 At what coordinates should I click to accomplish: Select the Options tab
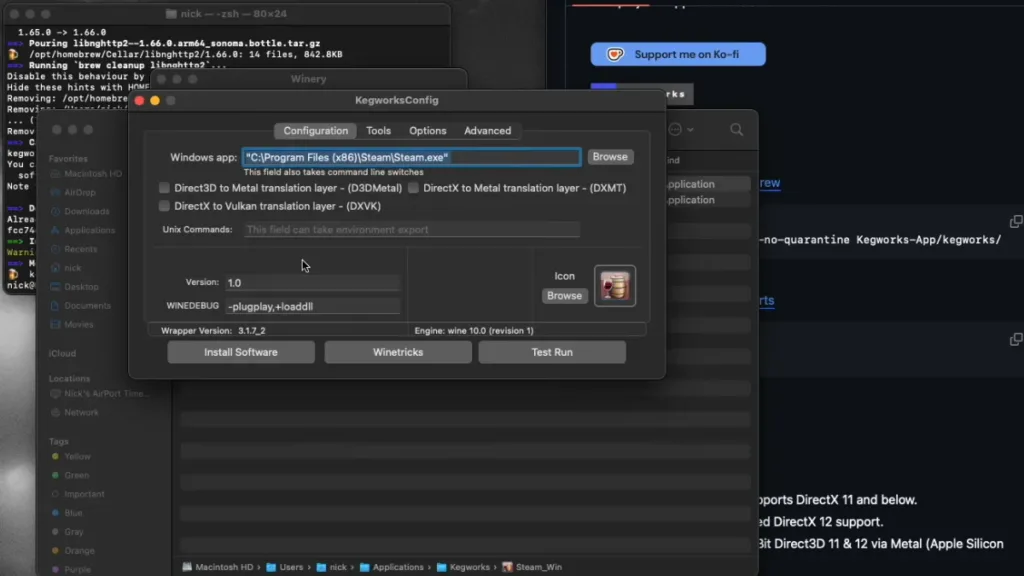(427, 131)
